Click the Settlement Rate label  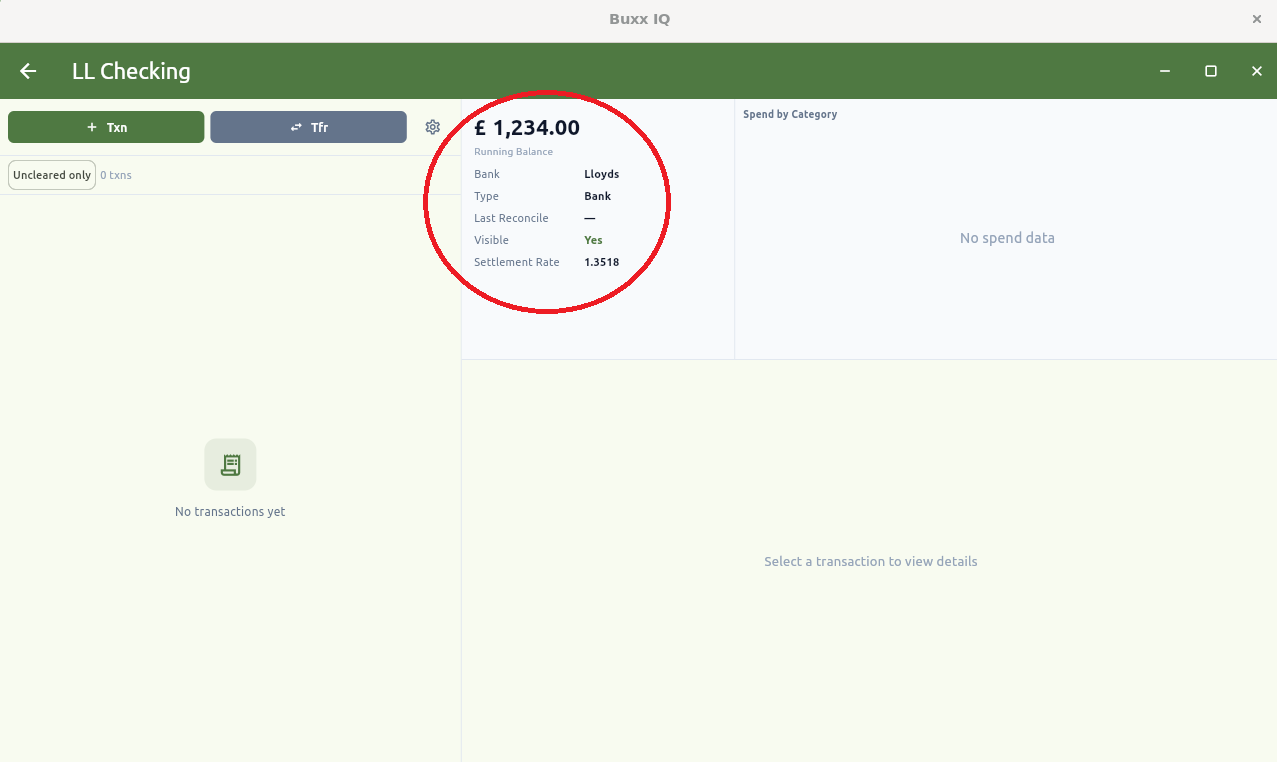tap(517, 262)
